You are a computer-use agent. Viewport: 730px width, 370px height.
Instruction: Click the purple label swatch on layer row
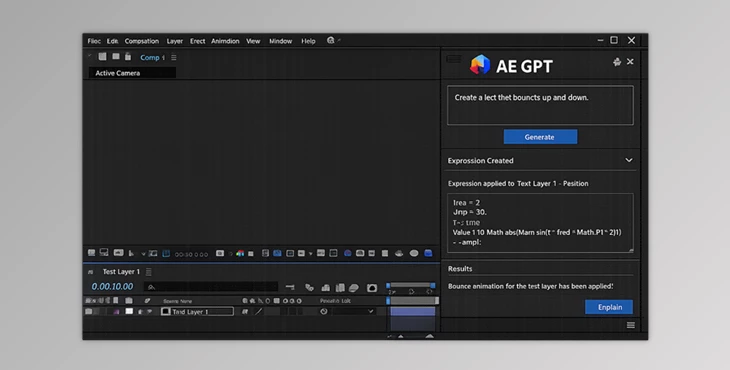pyautogui.click(x=116, y=312)
